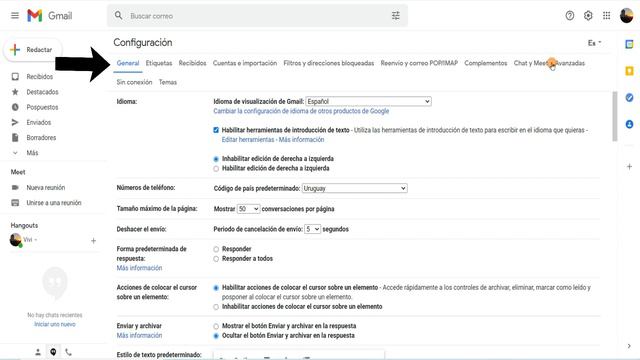640x360 pixels.
Task: Select Habilitar acciones de colocar el cursor
Action: click(216, 288)
